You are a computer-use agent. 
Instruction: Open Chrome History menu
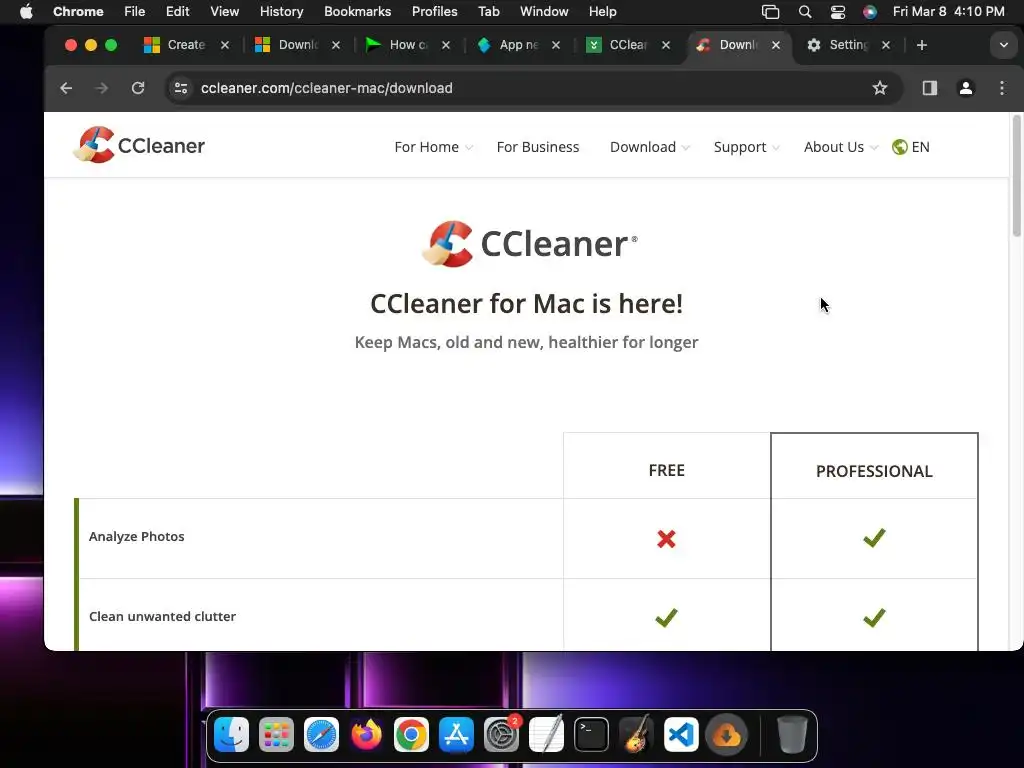point(281,12)
